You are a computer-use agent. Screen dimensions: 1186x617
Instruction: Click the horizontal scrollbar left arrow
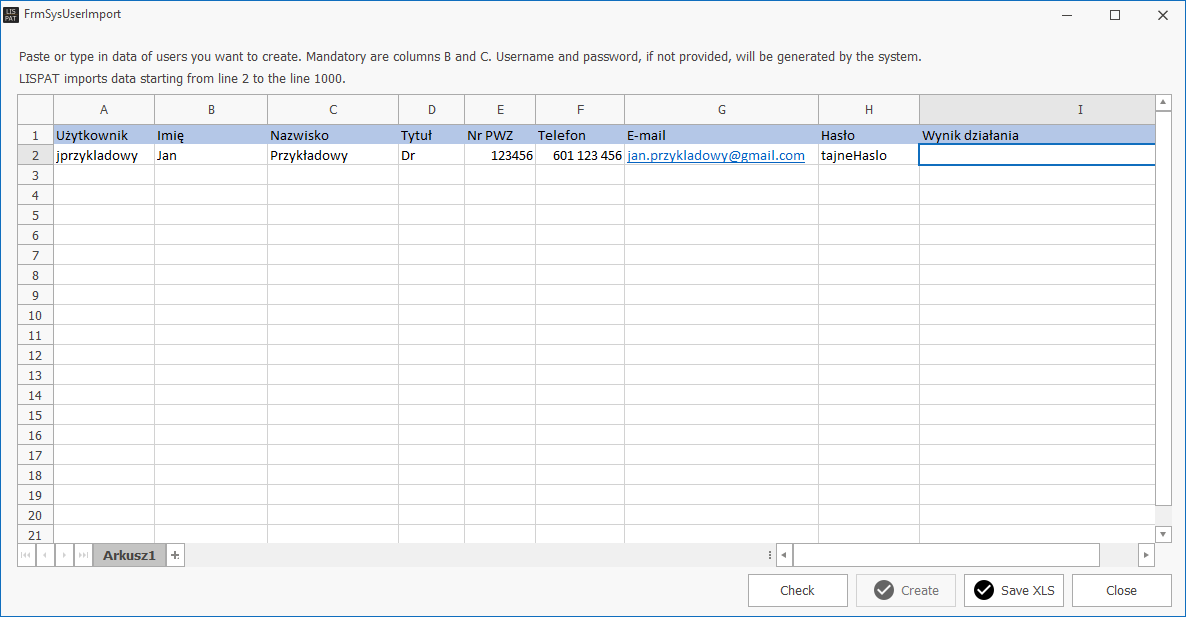pos(785,555)
